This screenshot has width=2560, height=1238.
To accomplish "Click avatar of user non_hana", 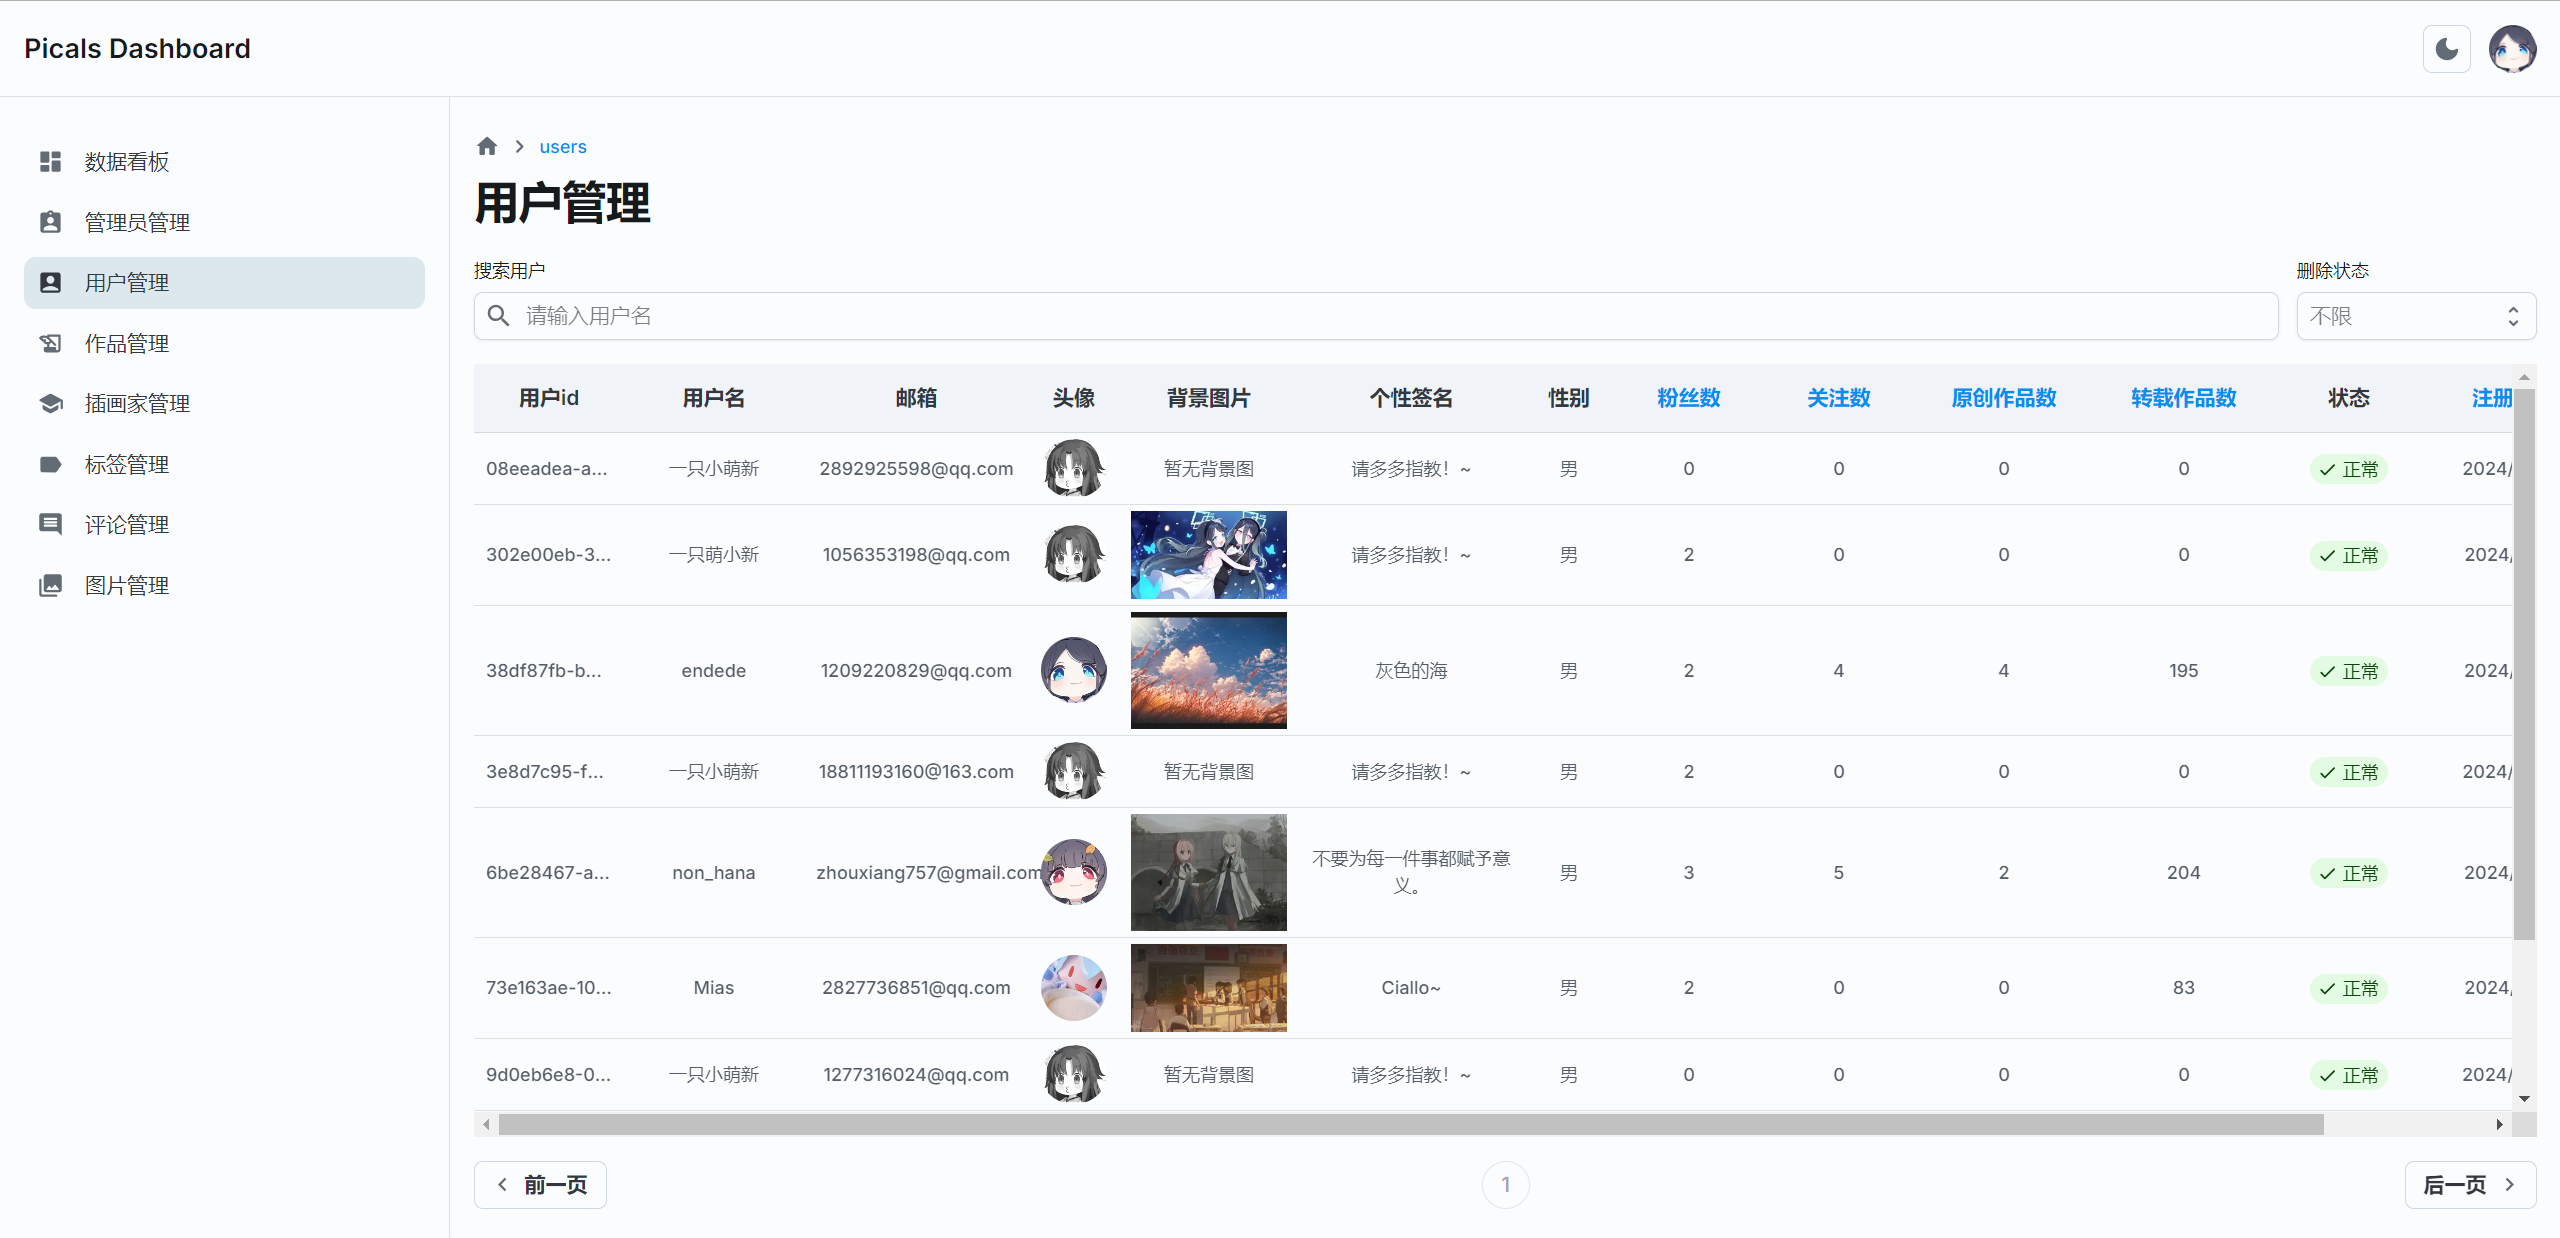I will pos(1074,872).
